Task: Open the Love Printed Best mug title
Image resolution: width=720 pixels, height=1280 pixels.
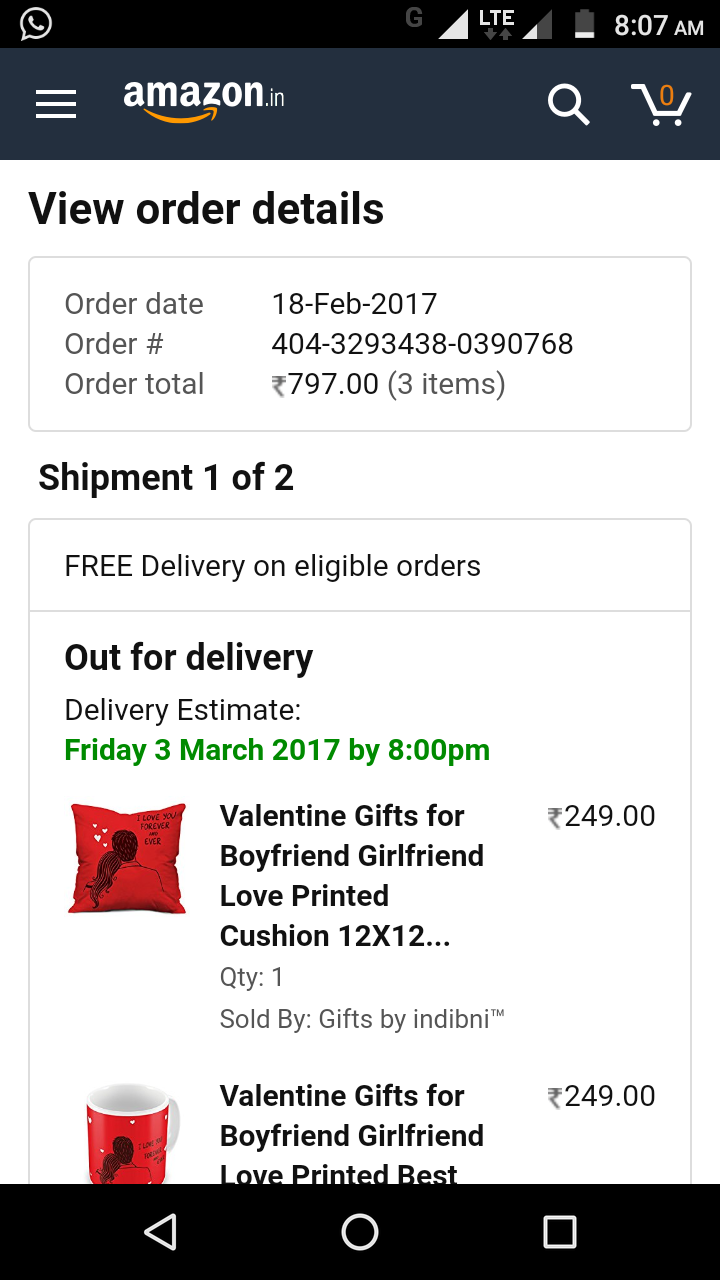Action: tap(352, 1135)
